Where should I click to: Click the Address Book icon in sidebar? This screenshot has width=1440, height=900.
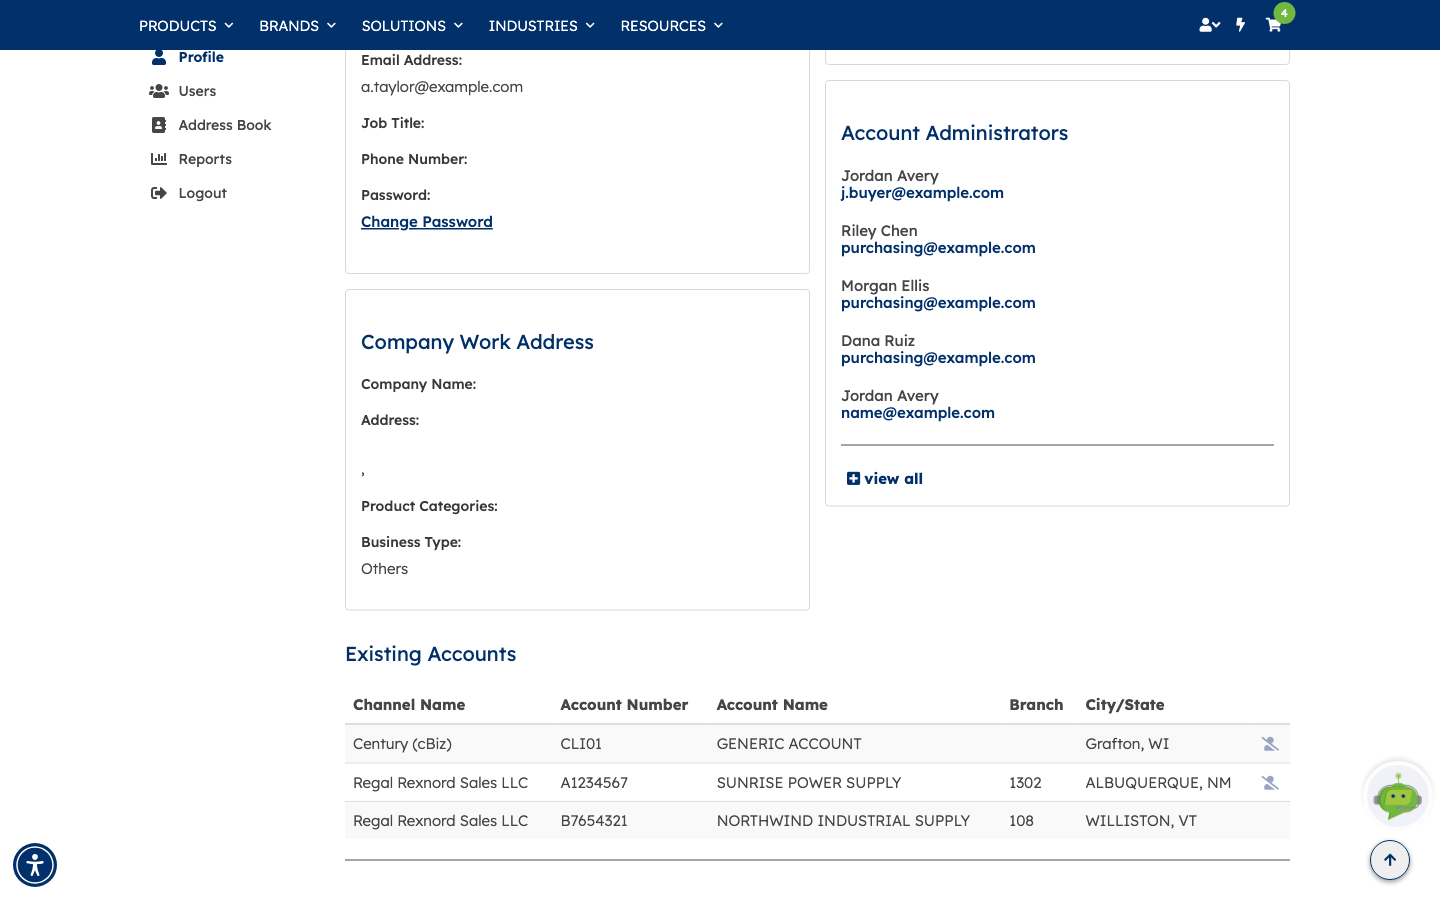pos(159,125)
